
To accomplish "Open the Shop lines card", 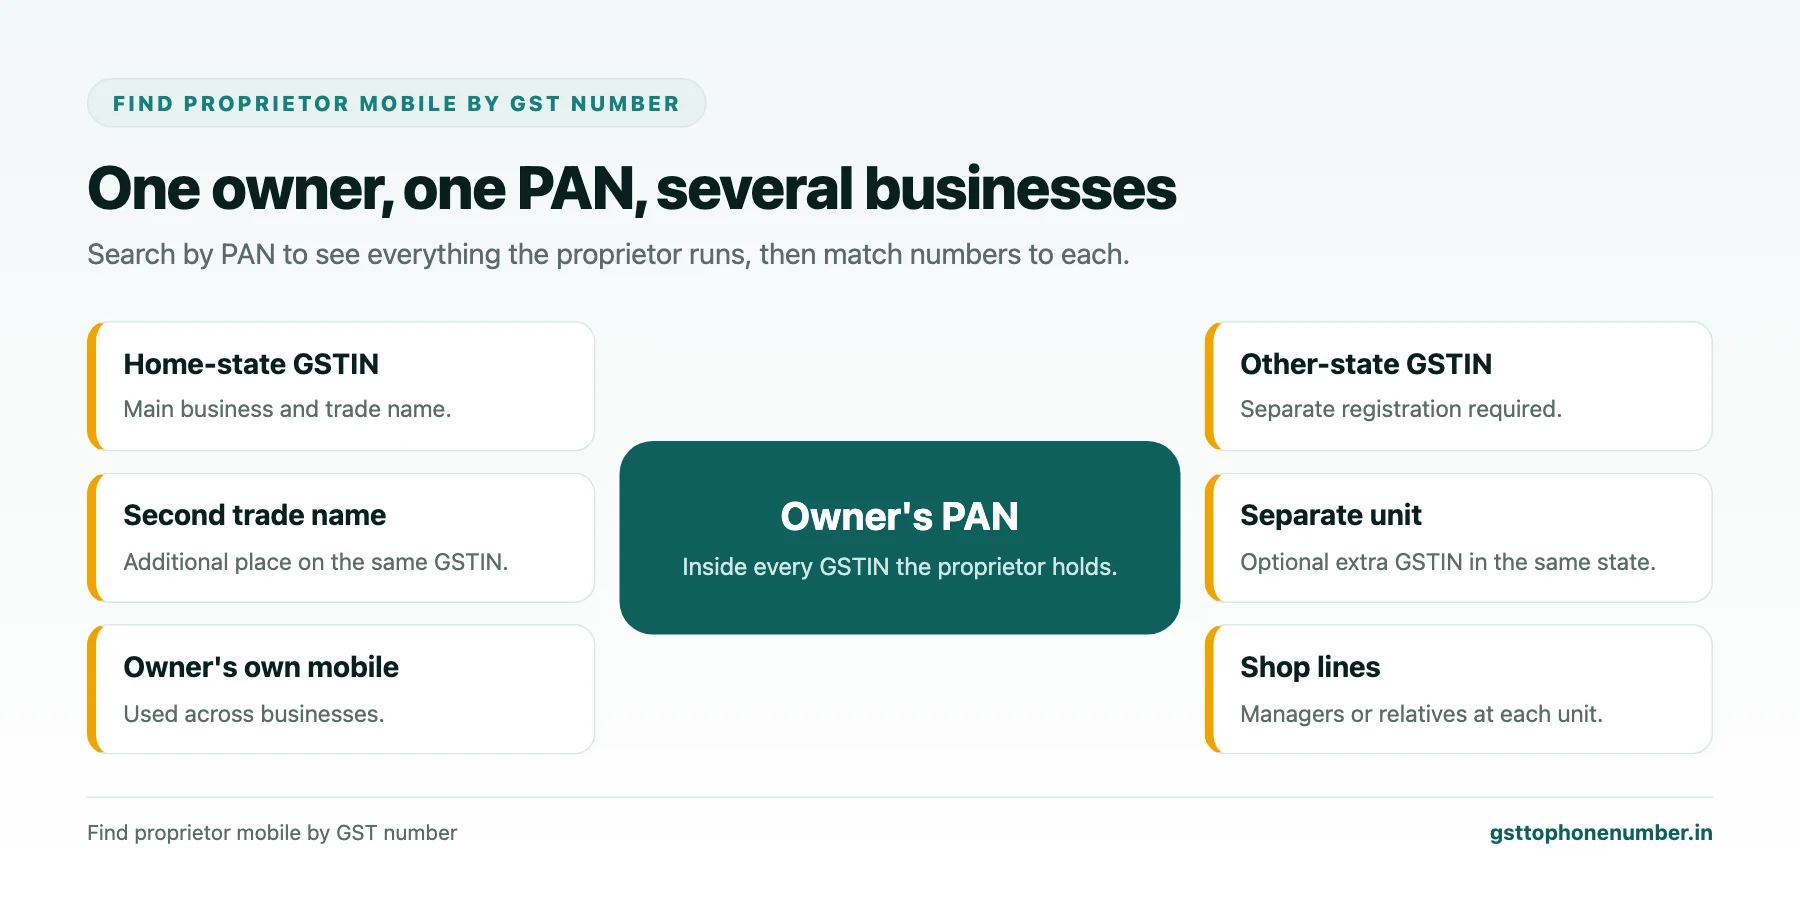I will (x=1458, y=689).
